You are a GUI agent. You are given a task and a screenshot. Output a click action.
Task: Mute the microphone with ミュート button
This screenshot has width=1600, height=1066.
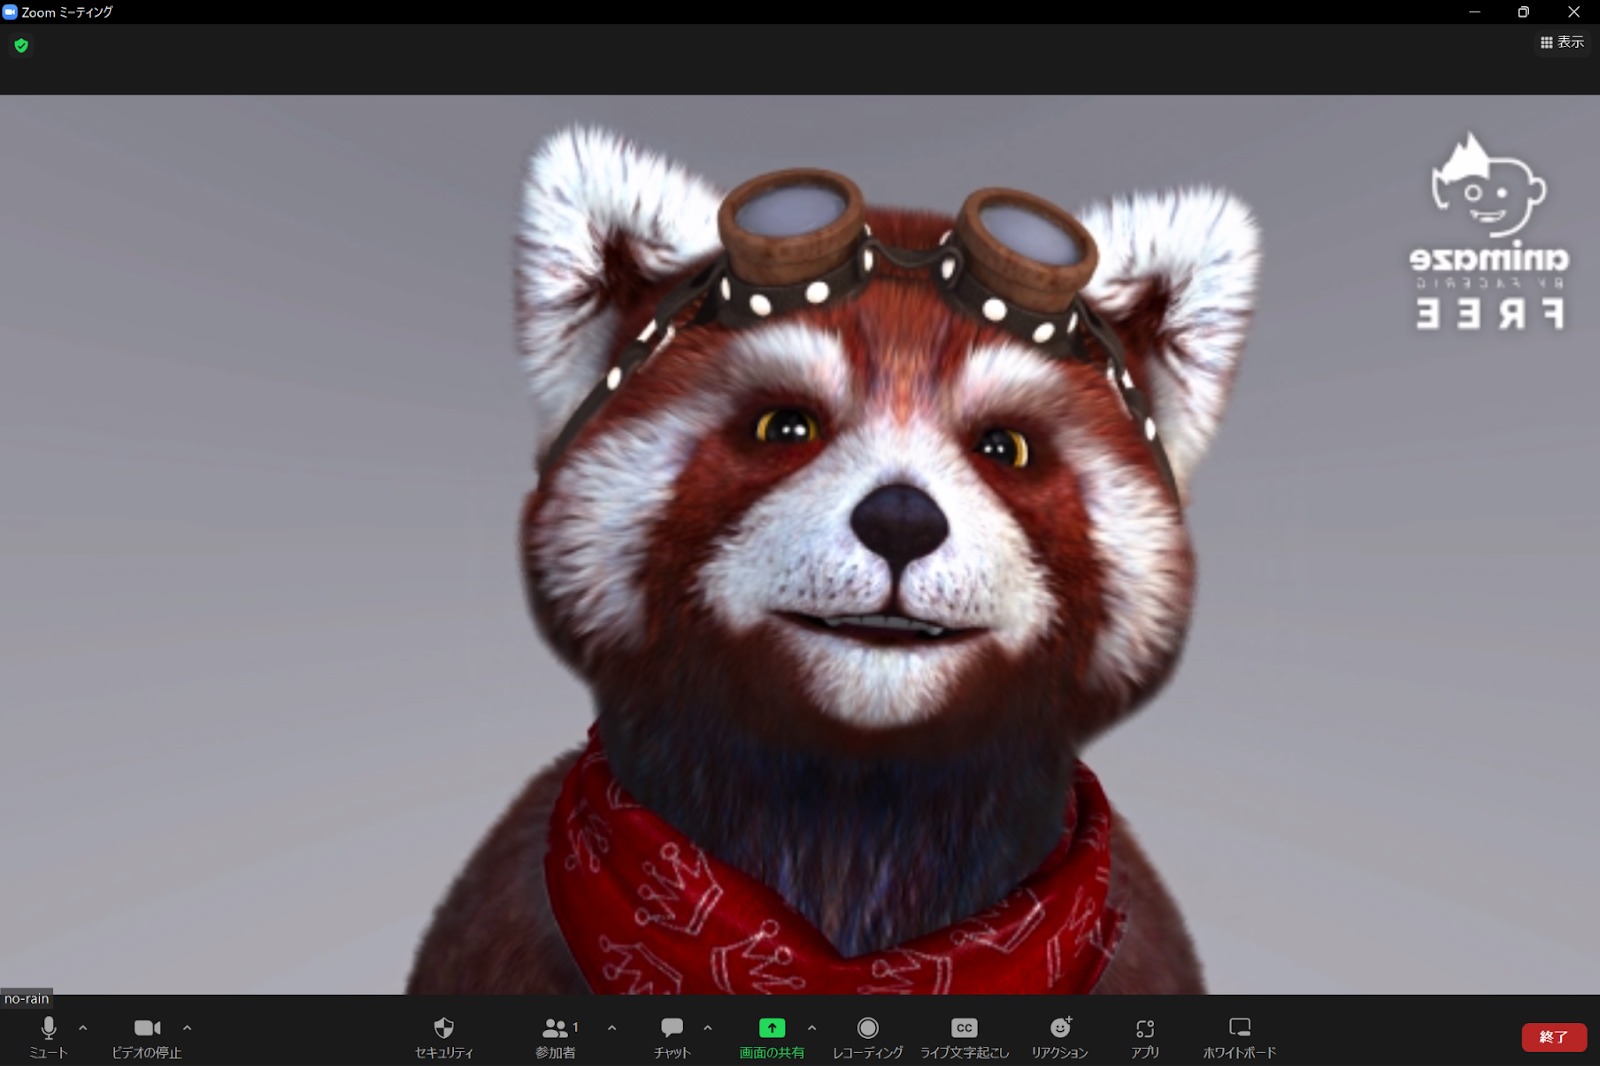[x=48, y=1037]
